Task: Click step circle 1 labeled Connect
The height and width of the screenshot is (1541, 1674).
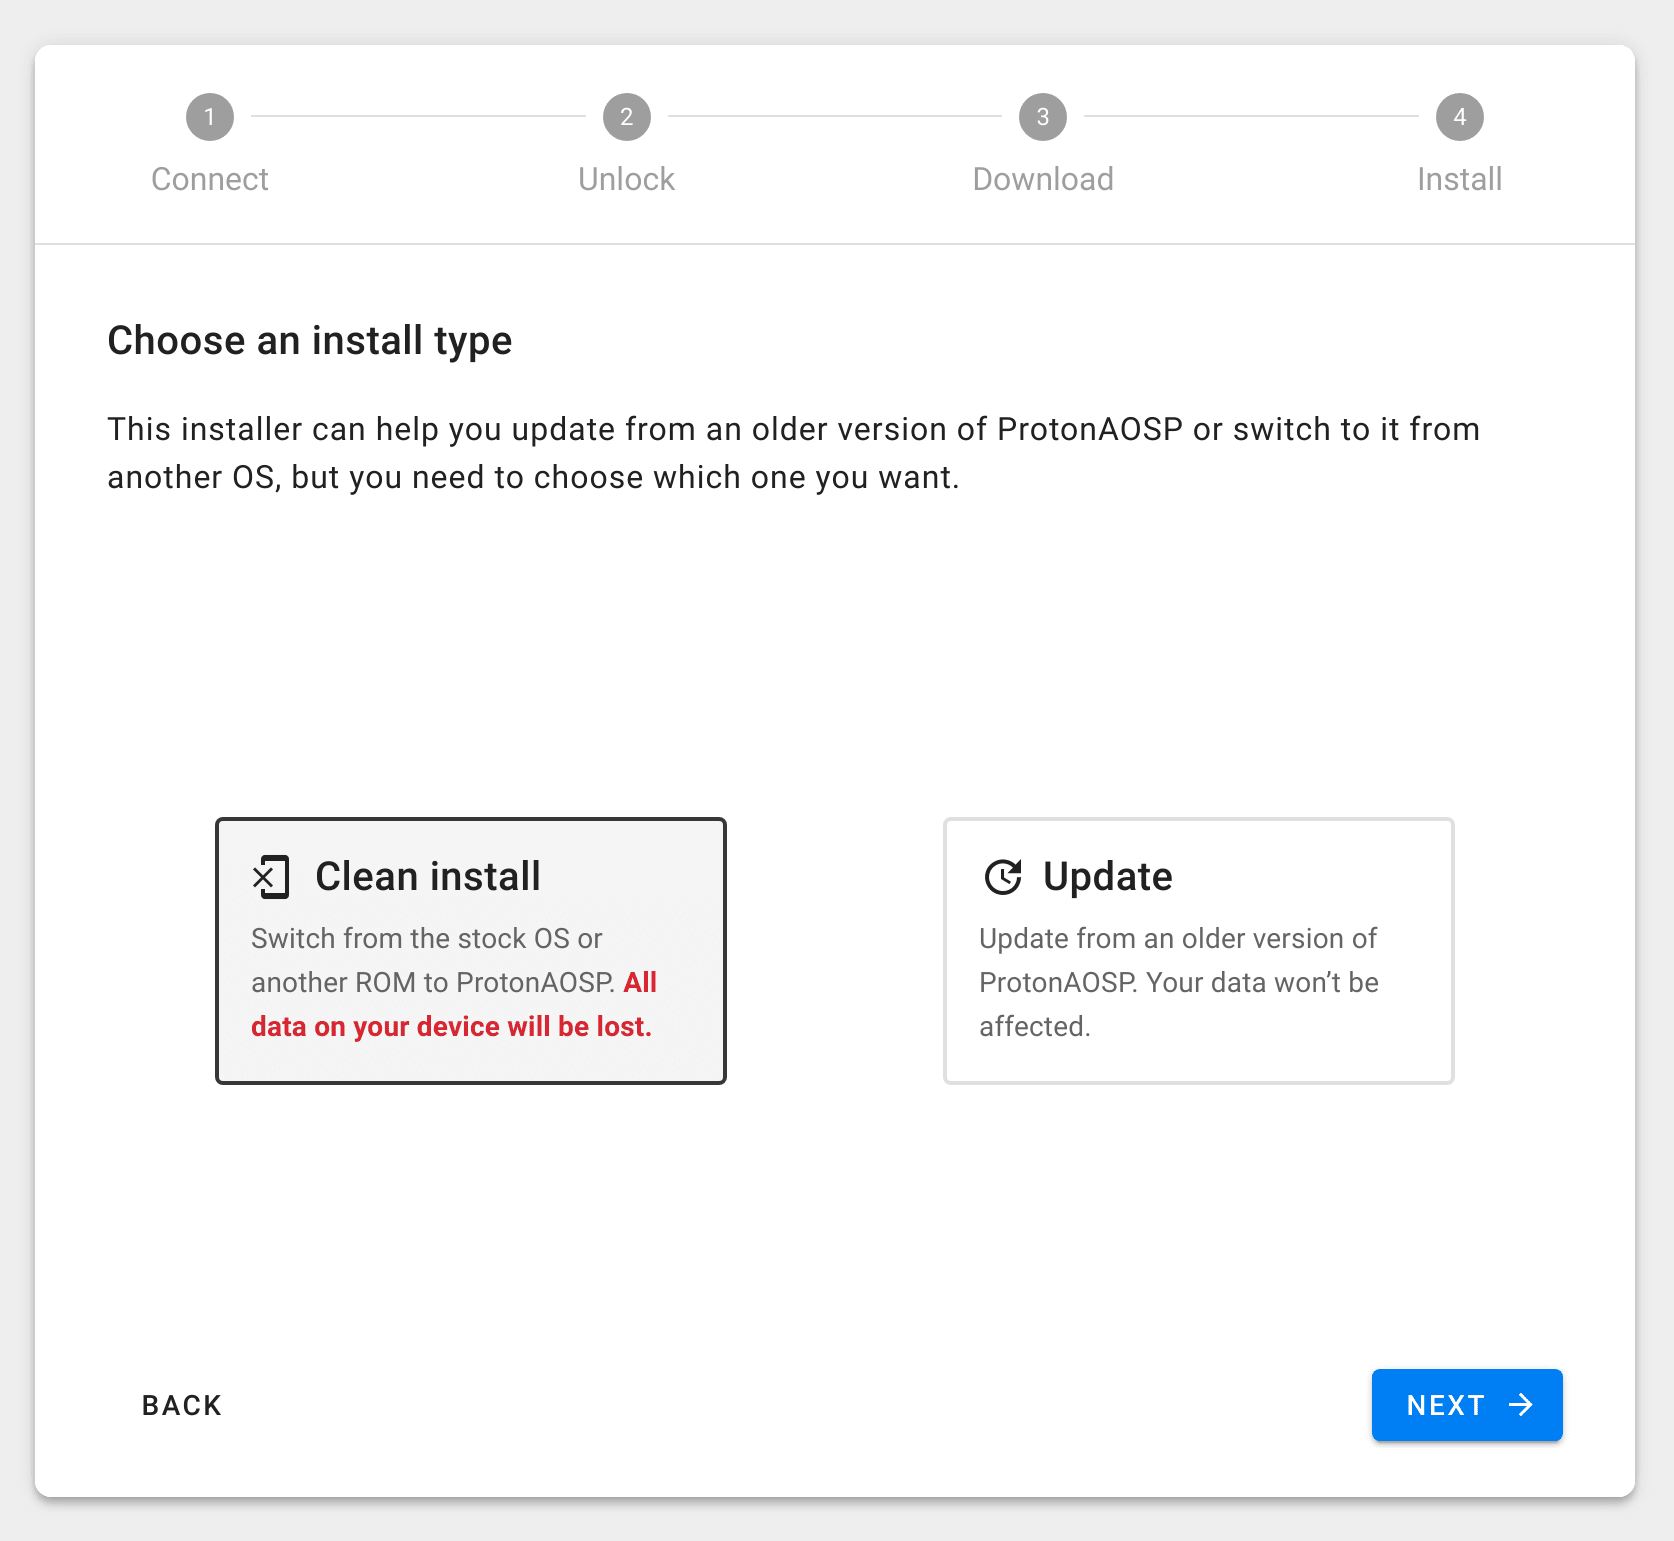Action: (x=210, y=116)
